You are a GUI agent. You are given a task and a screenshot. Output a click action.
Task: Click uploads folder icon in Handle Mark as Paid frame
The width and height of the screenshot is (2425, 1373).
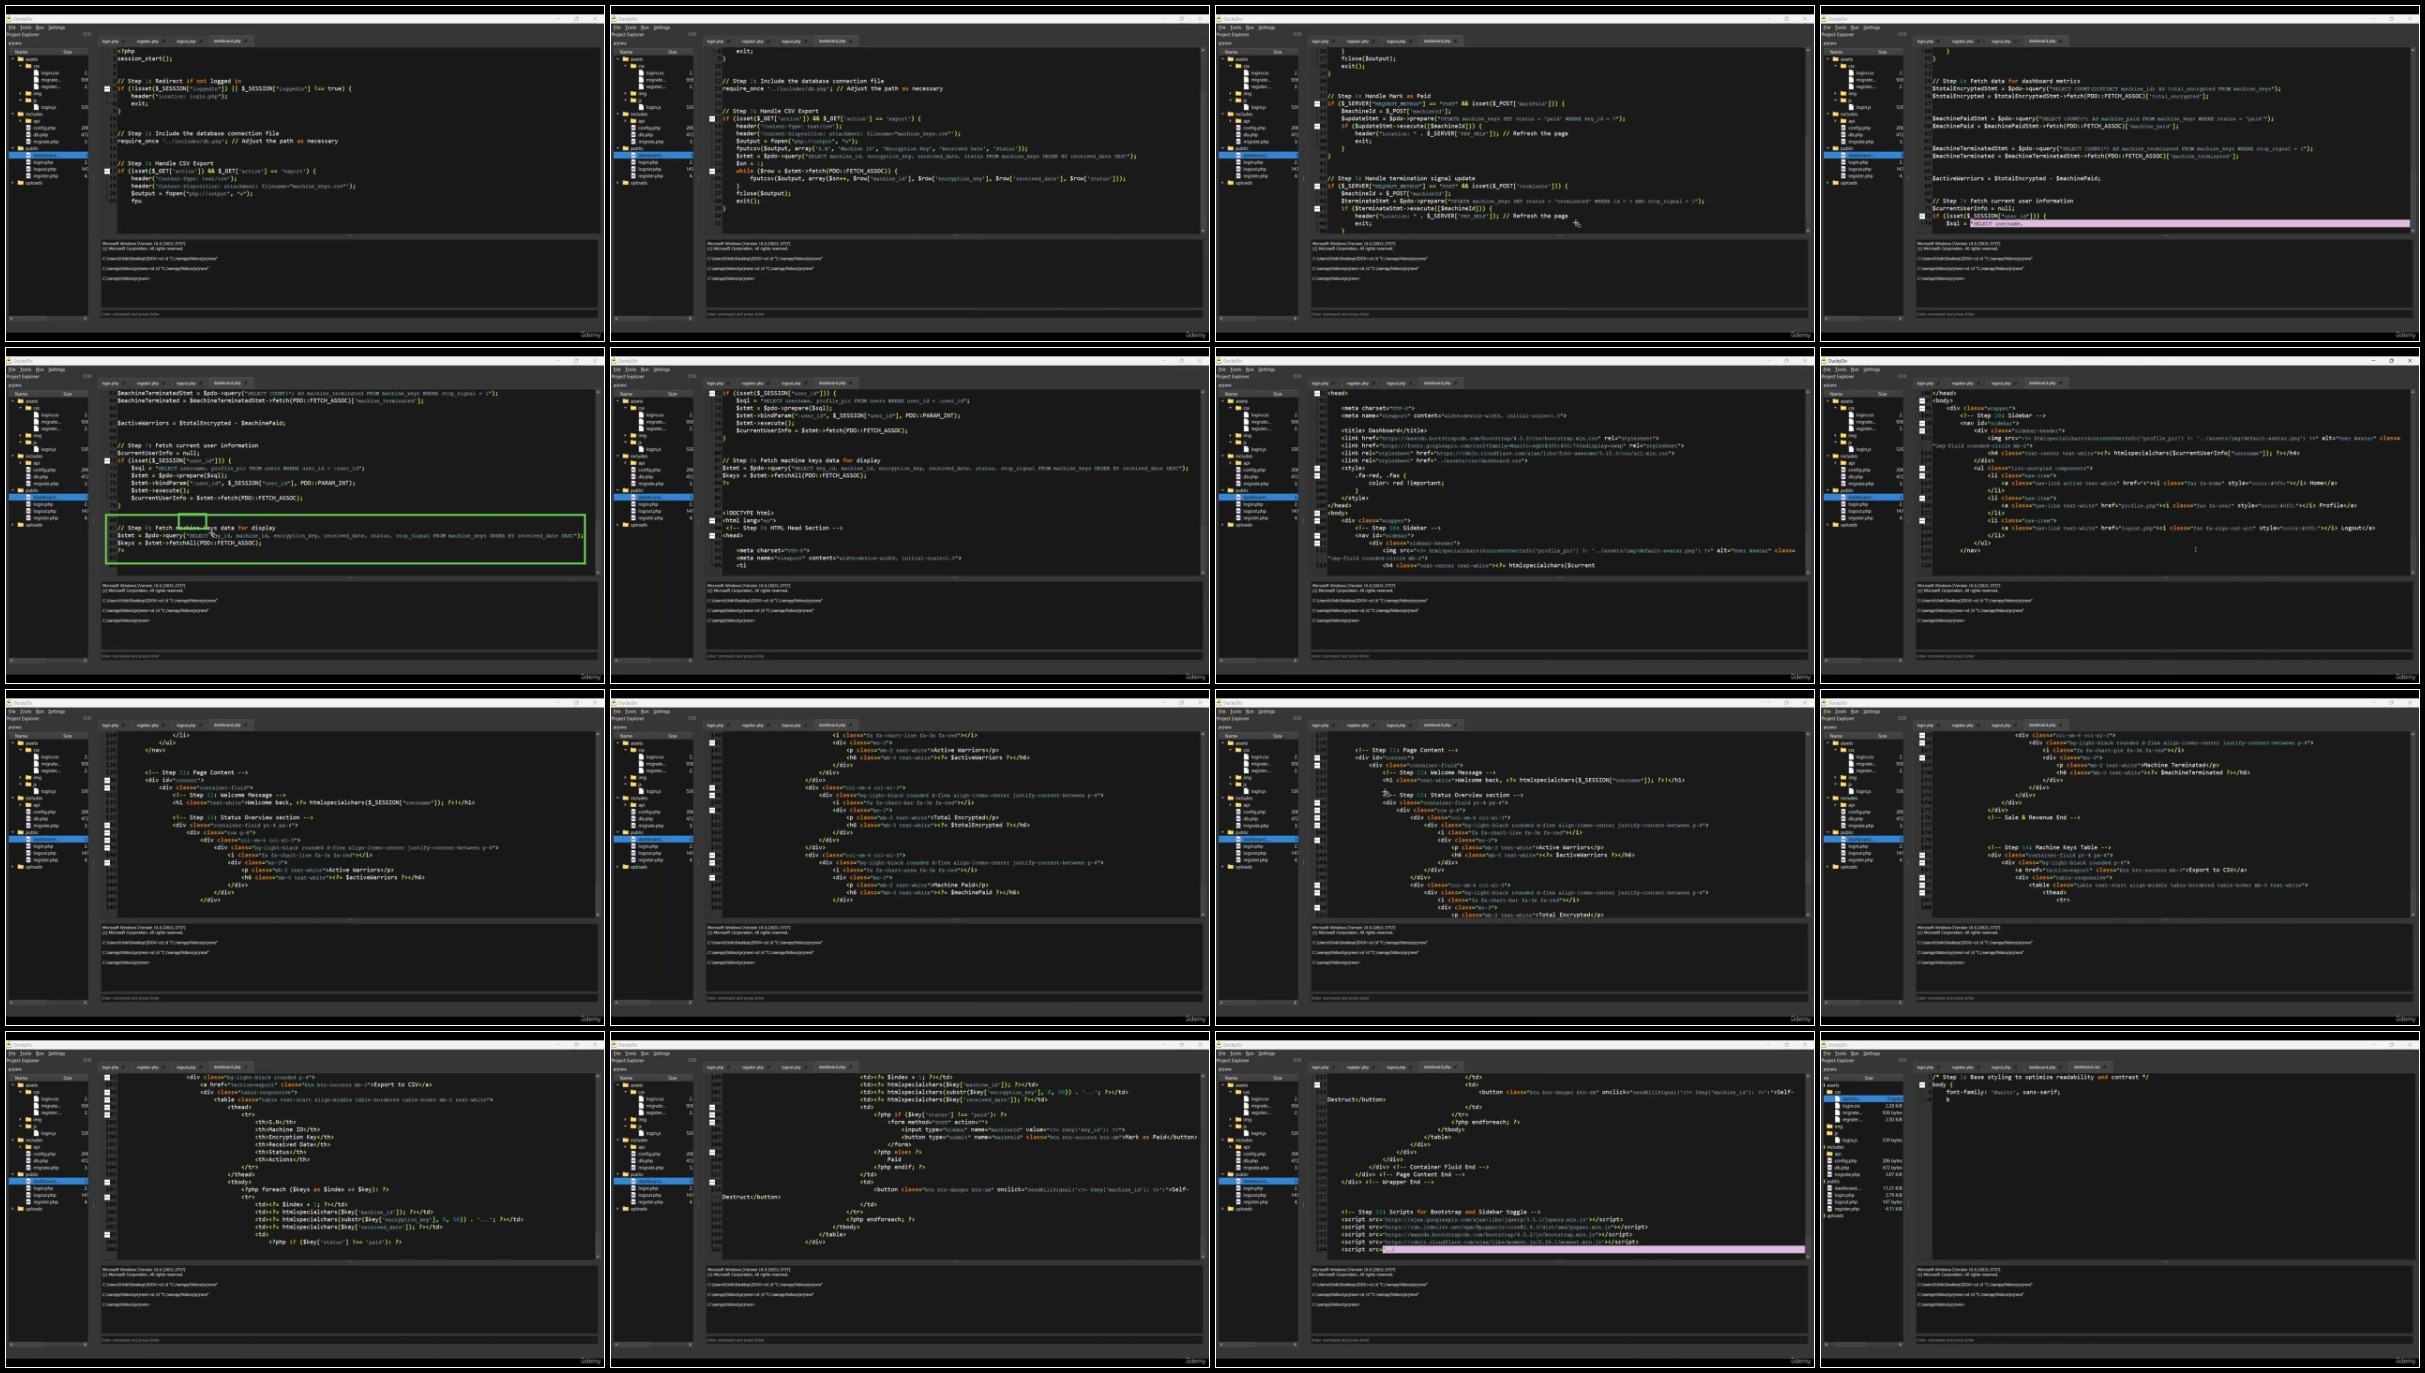click(x=1230, y=183)
